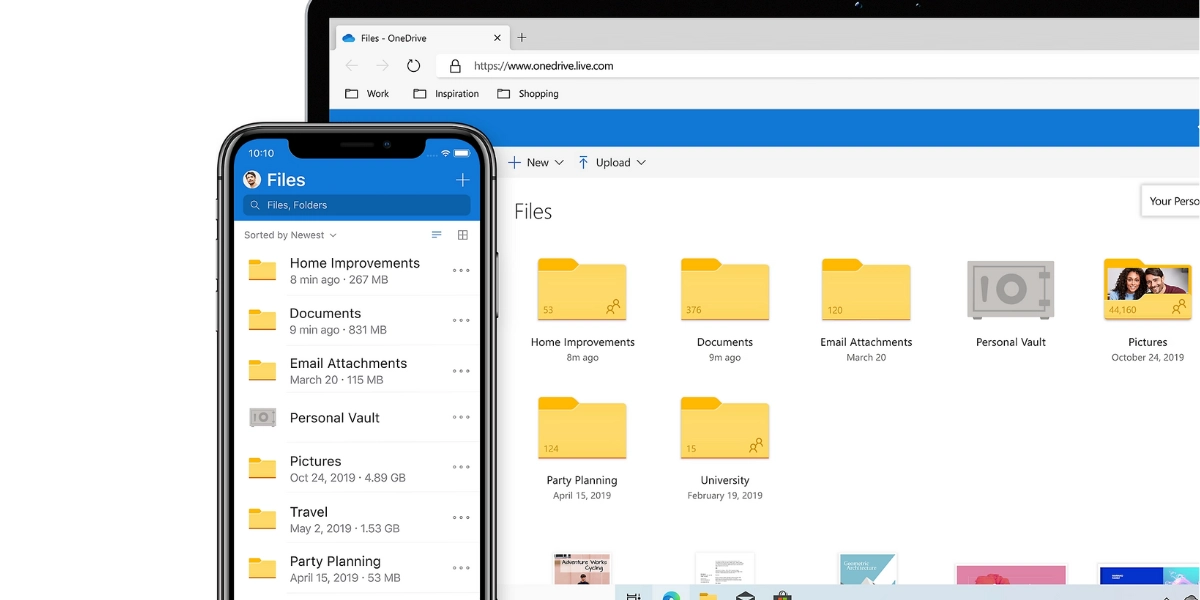Expand the Upload dropdown menu

tap(611, 162)
